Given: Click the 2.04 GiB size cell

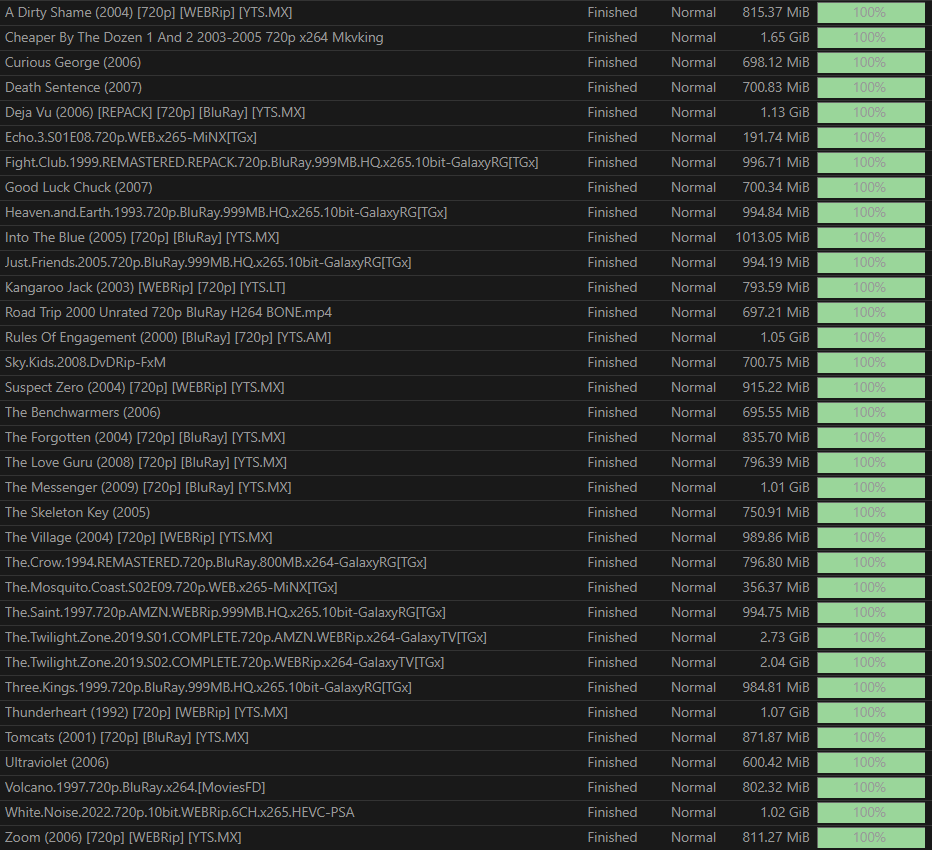Looking at the screenshot, I should [785, 662].
